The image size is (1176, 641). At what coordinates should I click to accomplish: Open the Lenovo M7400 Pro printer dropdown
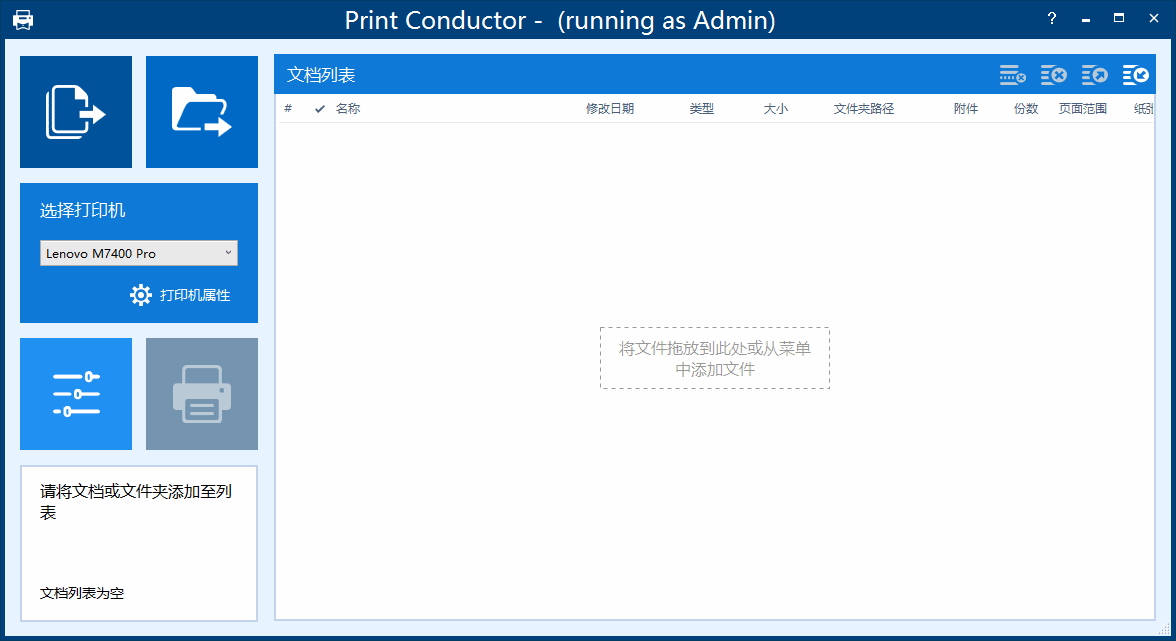139,253
